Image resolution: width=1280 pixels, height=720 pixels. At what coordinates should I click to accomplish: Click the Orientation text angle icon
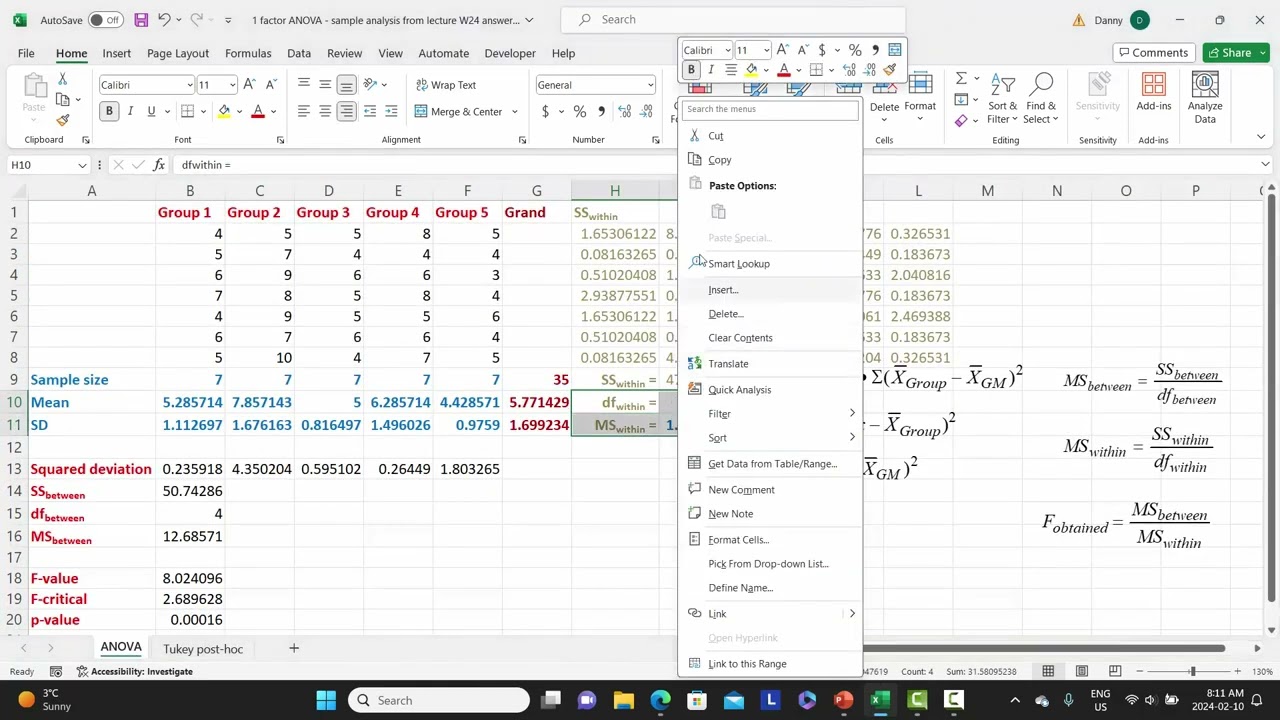tap(370, 85)
